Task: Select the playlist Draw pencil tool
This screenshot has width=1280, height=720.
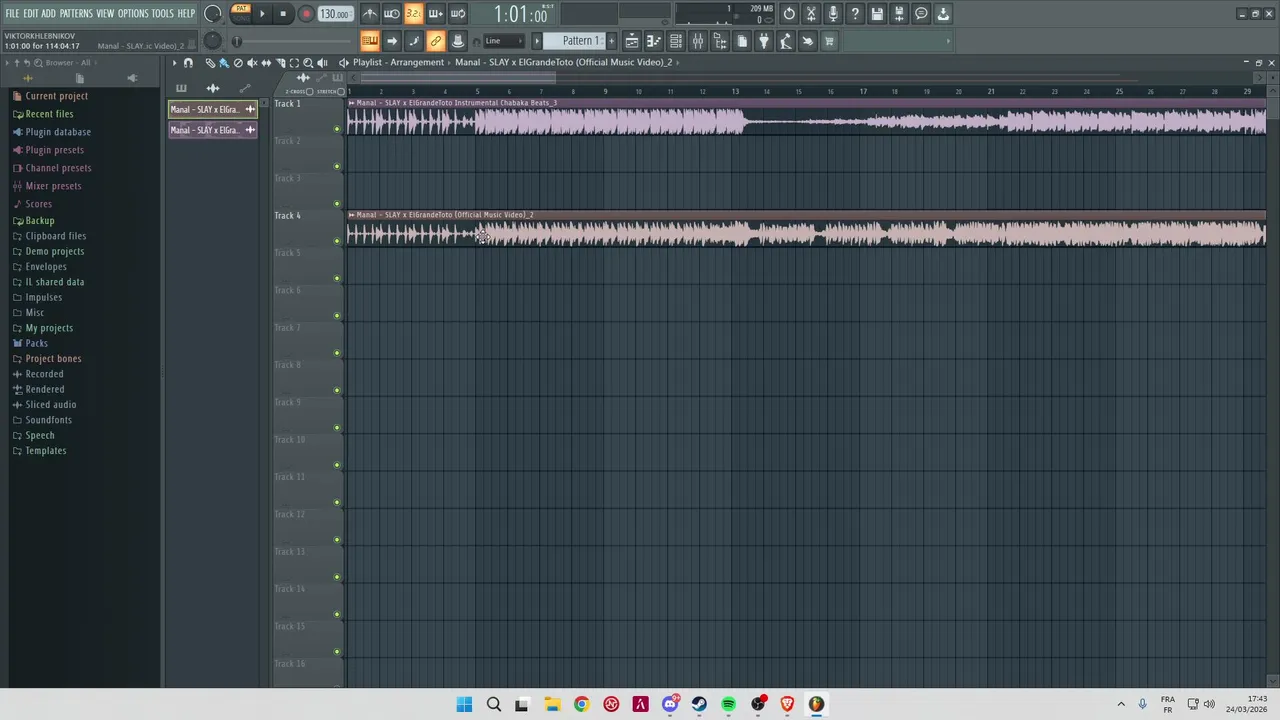Action: [210, 62]
